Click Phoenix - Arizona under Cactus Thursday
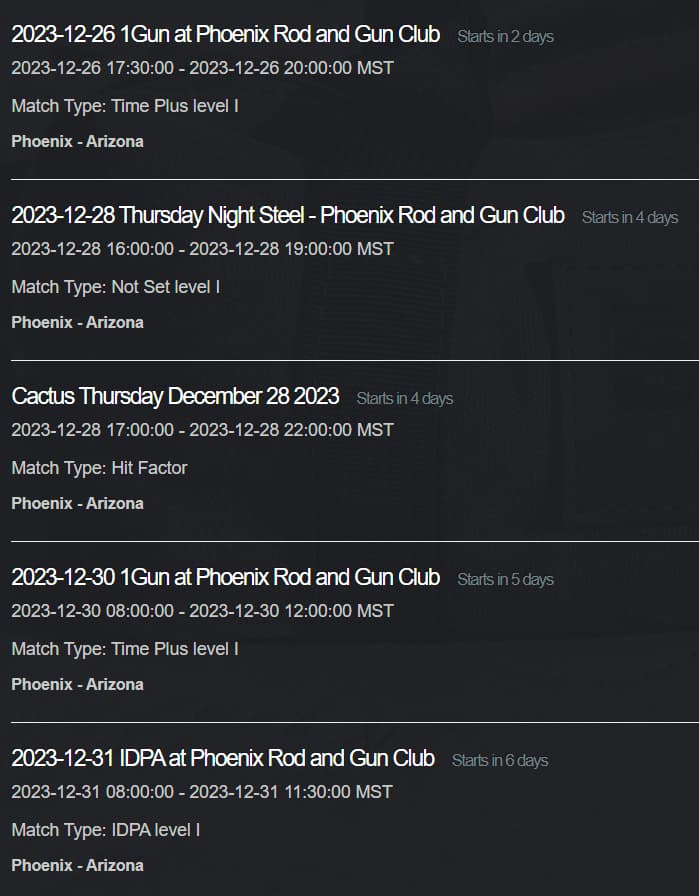Screen dimensions: 699x896 77,503
